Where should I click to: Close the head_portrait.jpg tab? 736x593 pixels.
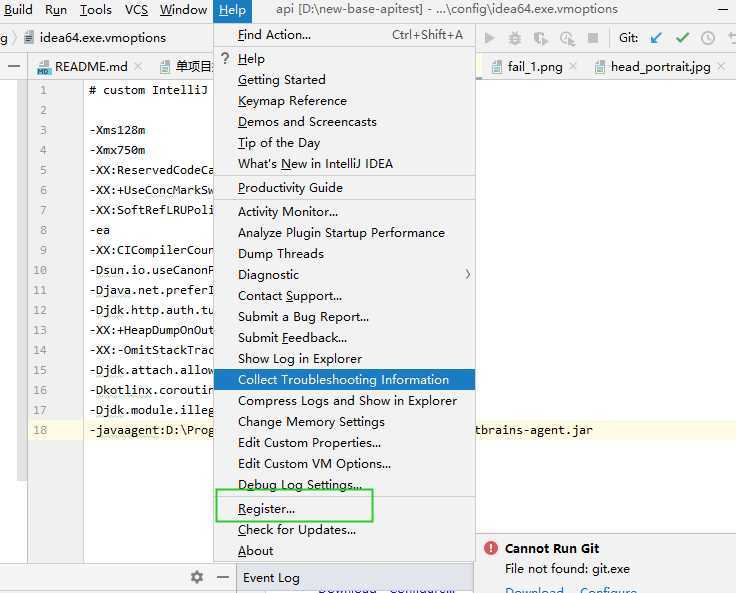pyautogui.click(x=721, y=67)
